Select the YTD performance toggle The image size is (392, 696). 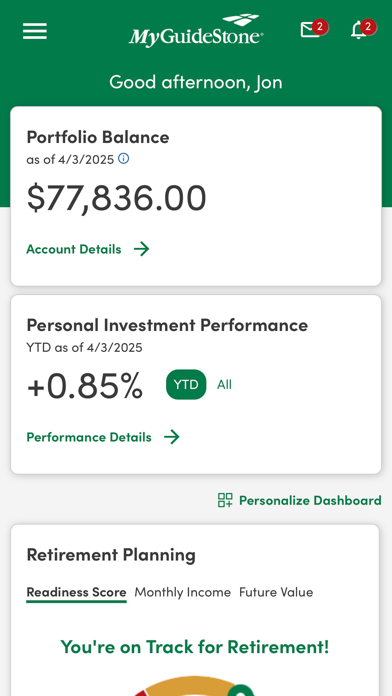pos(186,384)
